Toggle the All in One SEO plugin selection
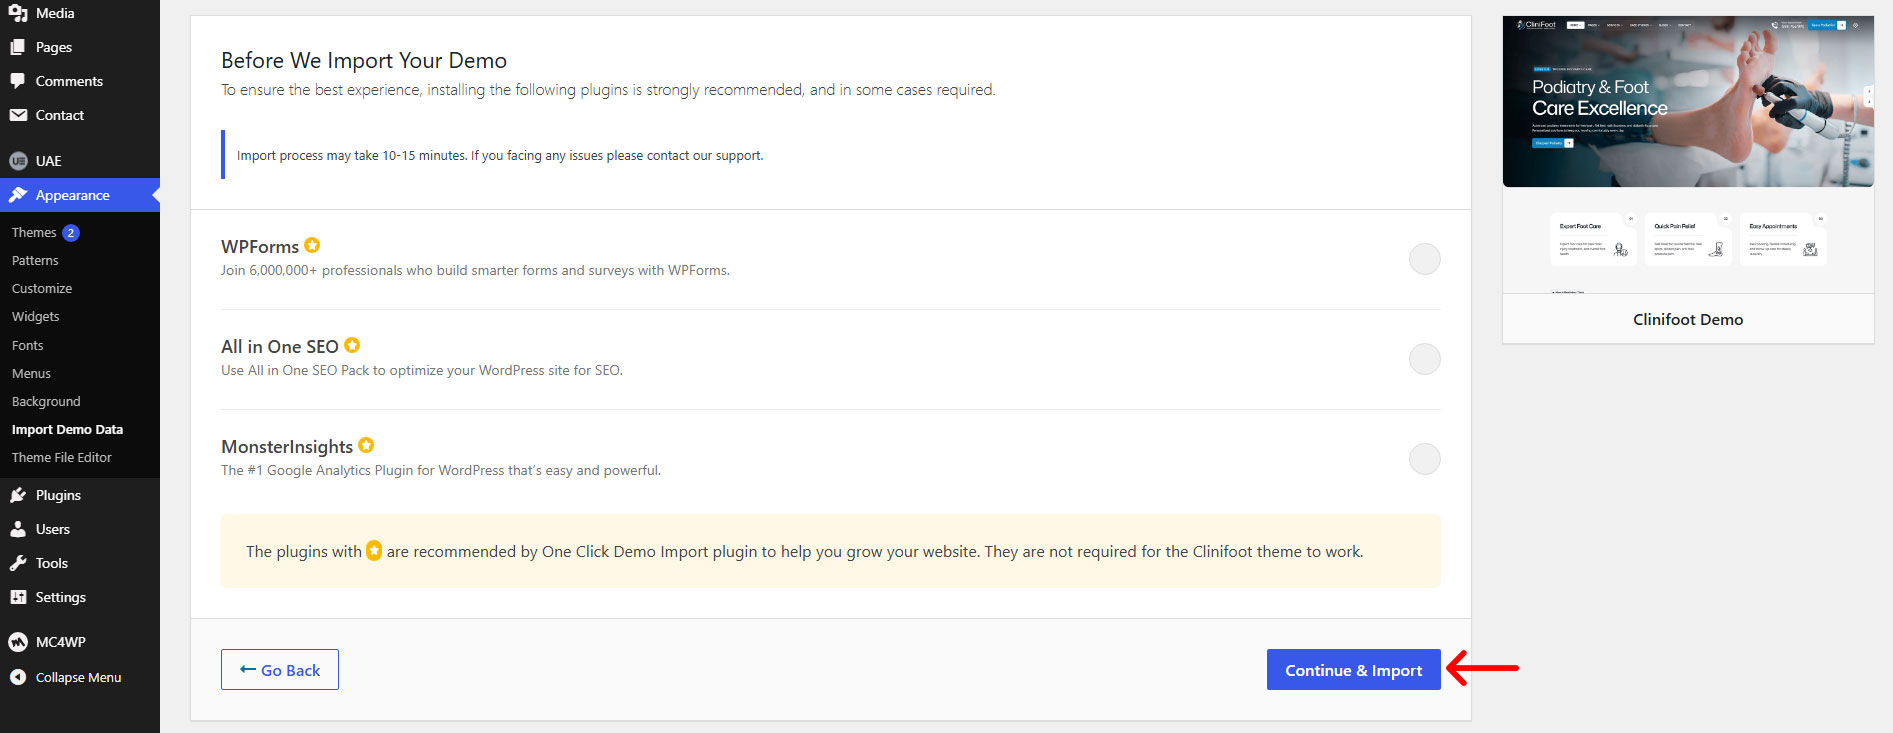1893x733 pixels. [x=1424, y=359]
